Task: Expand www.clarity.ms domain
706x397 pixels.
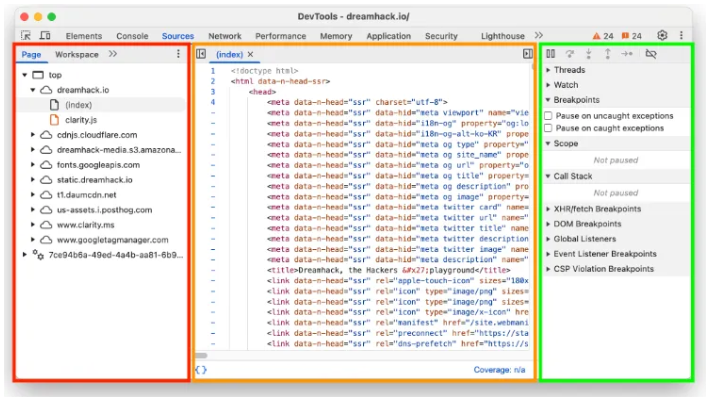Action: tap(33, 225)
